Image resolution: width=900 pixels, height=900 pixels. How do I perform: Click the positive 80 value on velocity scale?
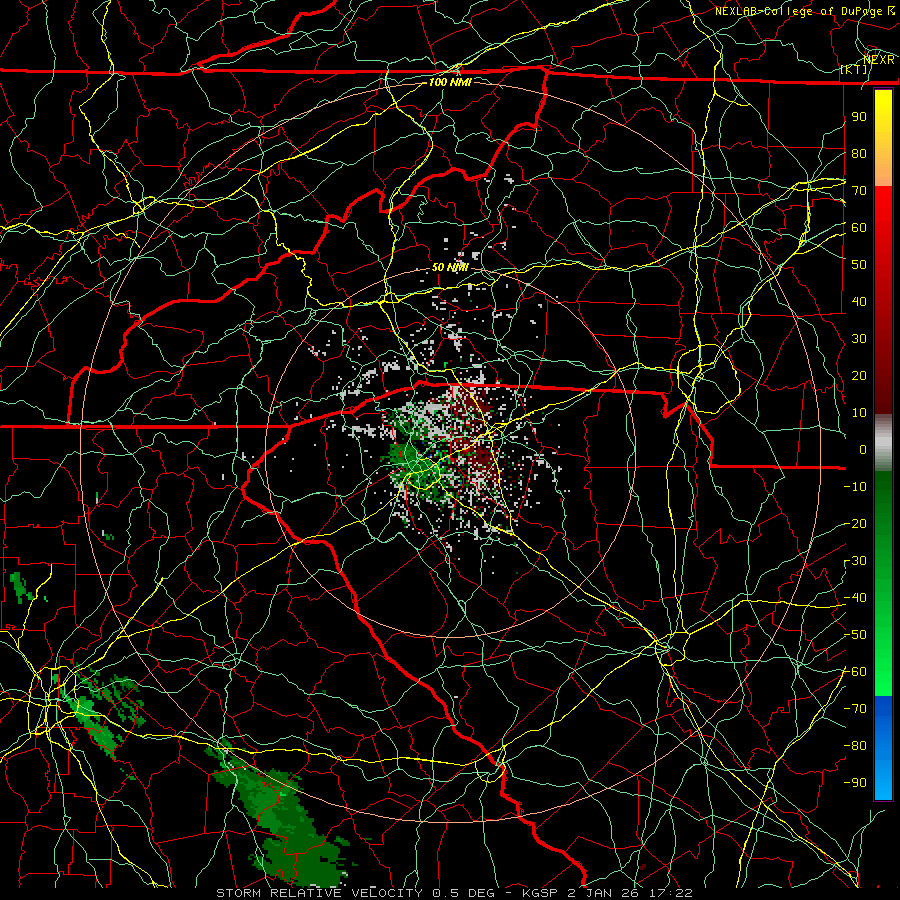[859, 154]
